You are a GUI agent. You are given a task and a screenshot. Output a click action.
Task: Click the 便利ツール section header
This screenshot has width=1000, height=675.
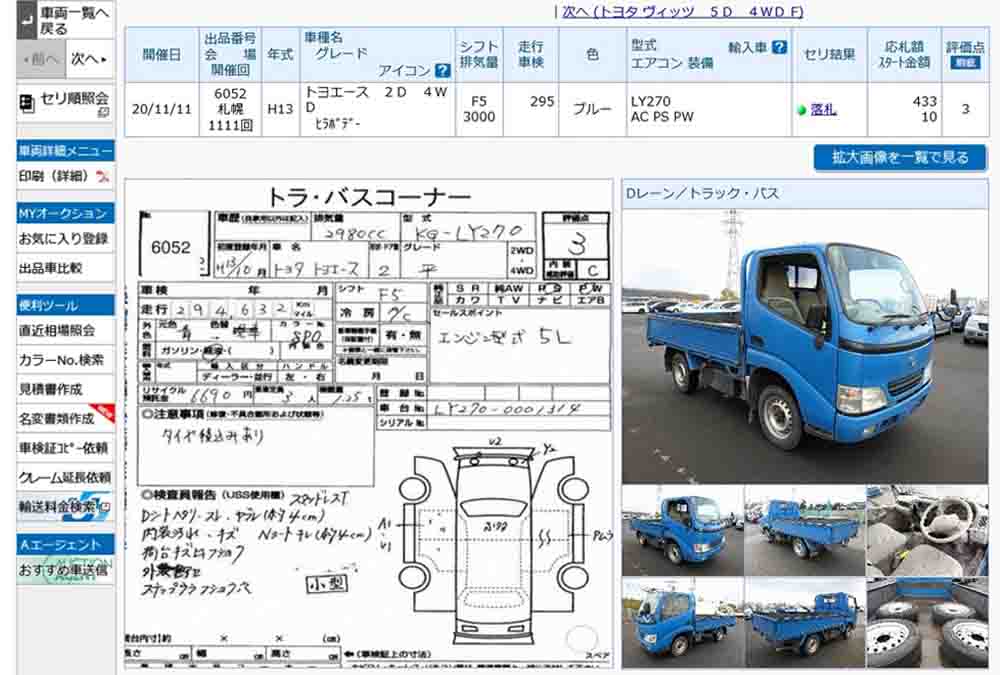click(65, 305)
